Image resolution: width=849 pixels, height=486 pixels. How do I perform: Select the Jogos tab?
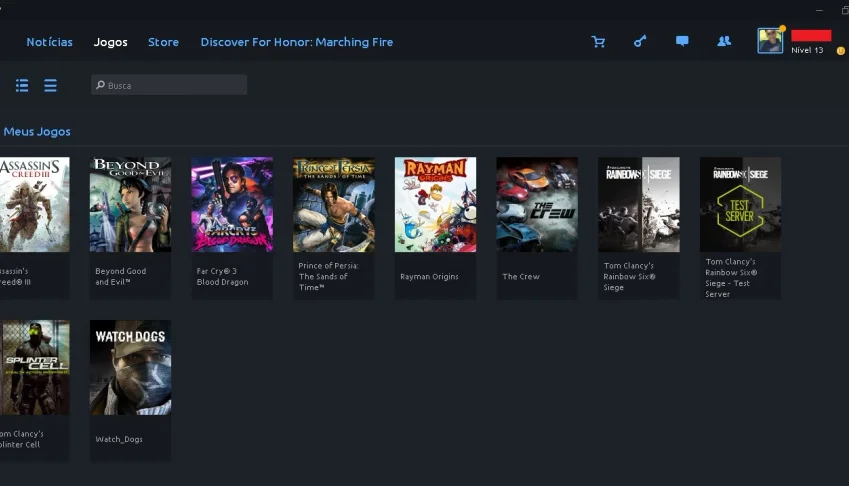(x=110, y=42)
